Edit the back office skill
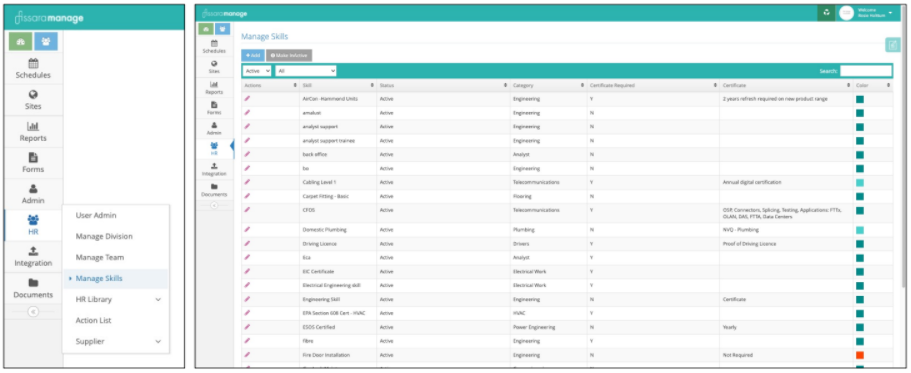Viewport: 911px width, 373px height. click(x=248, y=154)
